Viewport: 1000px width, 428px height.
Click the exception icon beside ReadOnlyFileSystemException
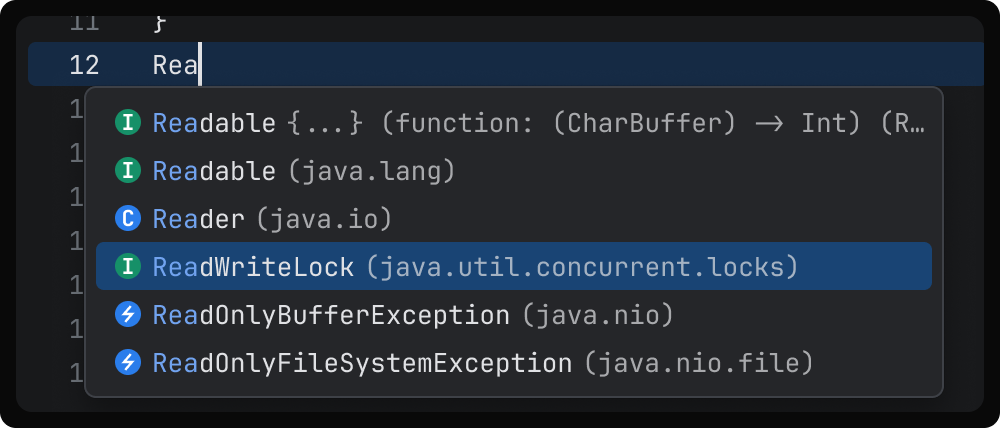coord(127,363)
